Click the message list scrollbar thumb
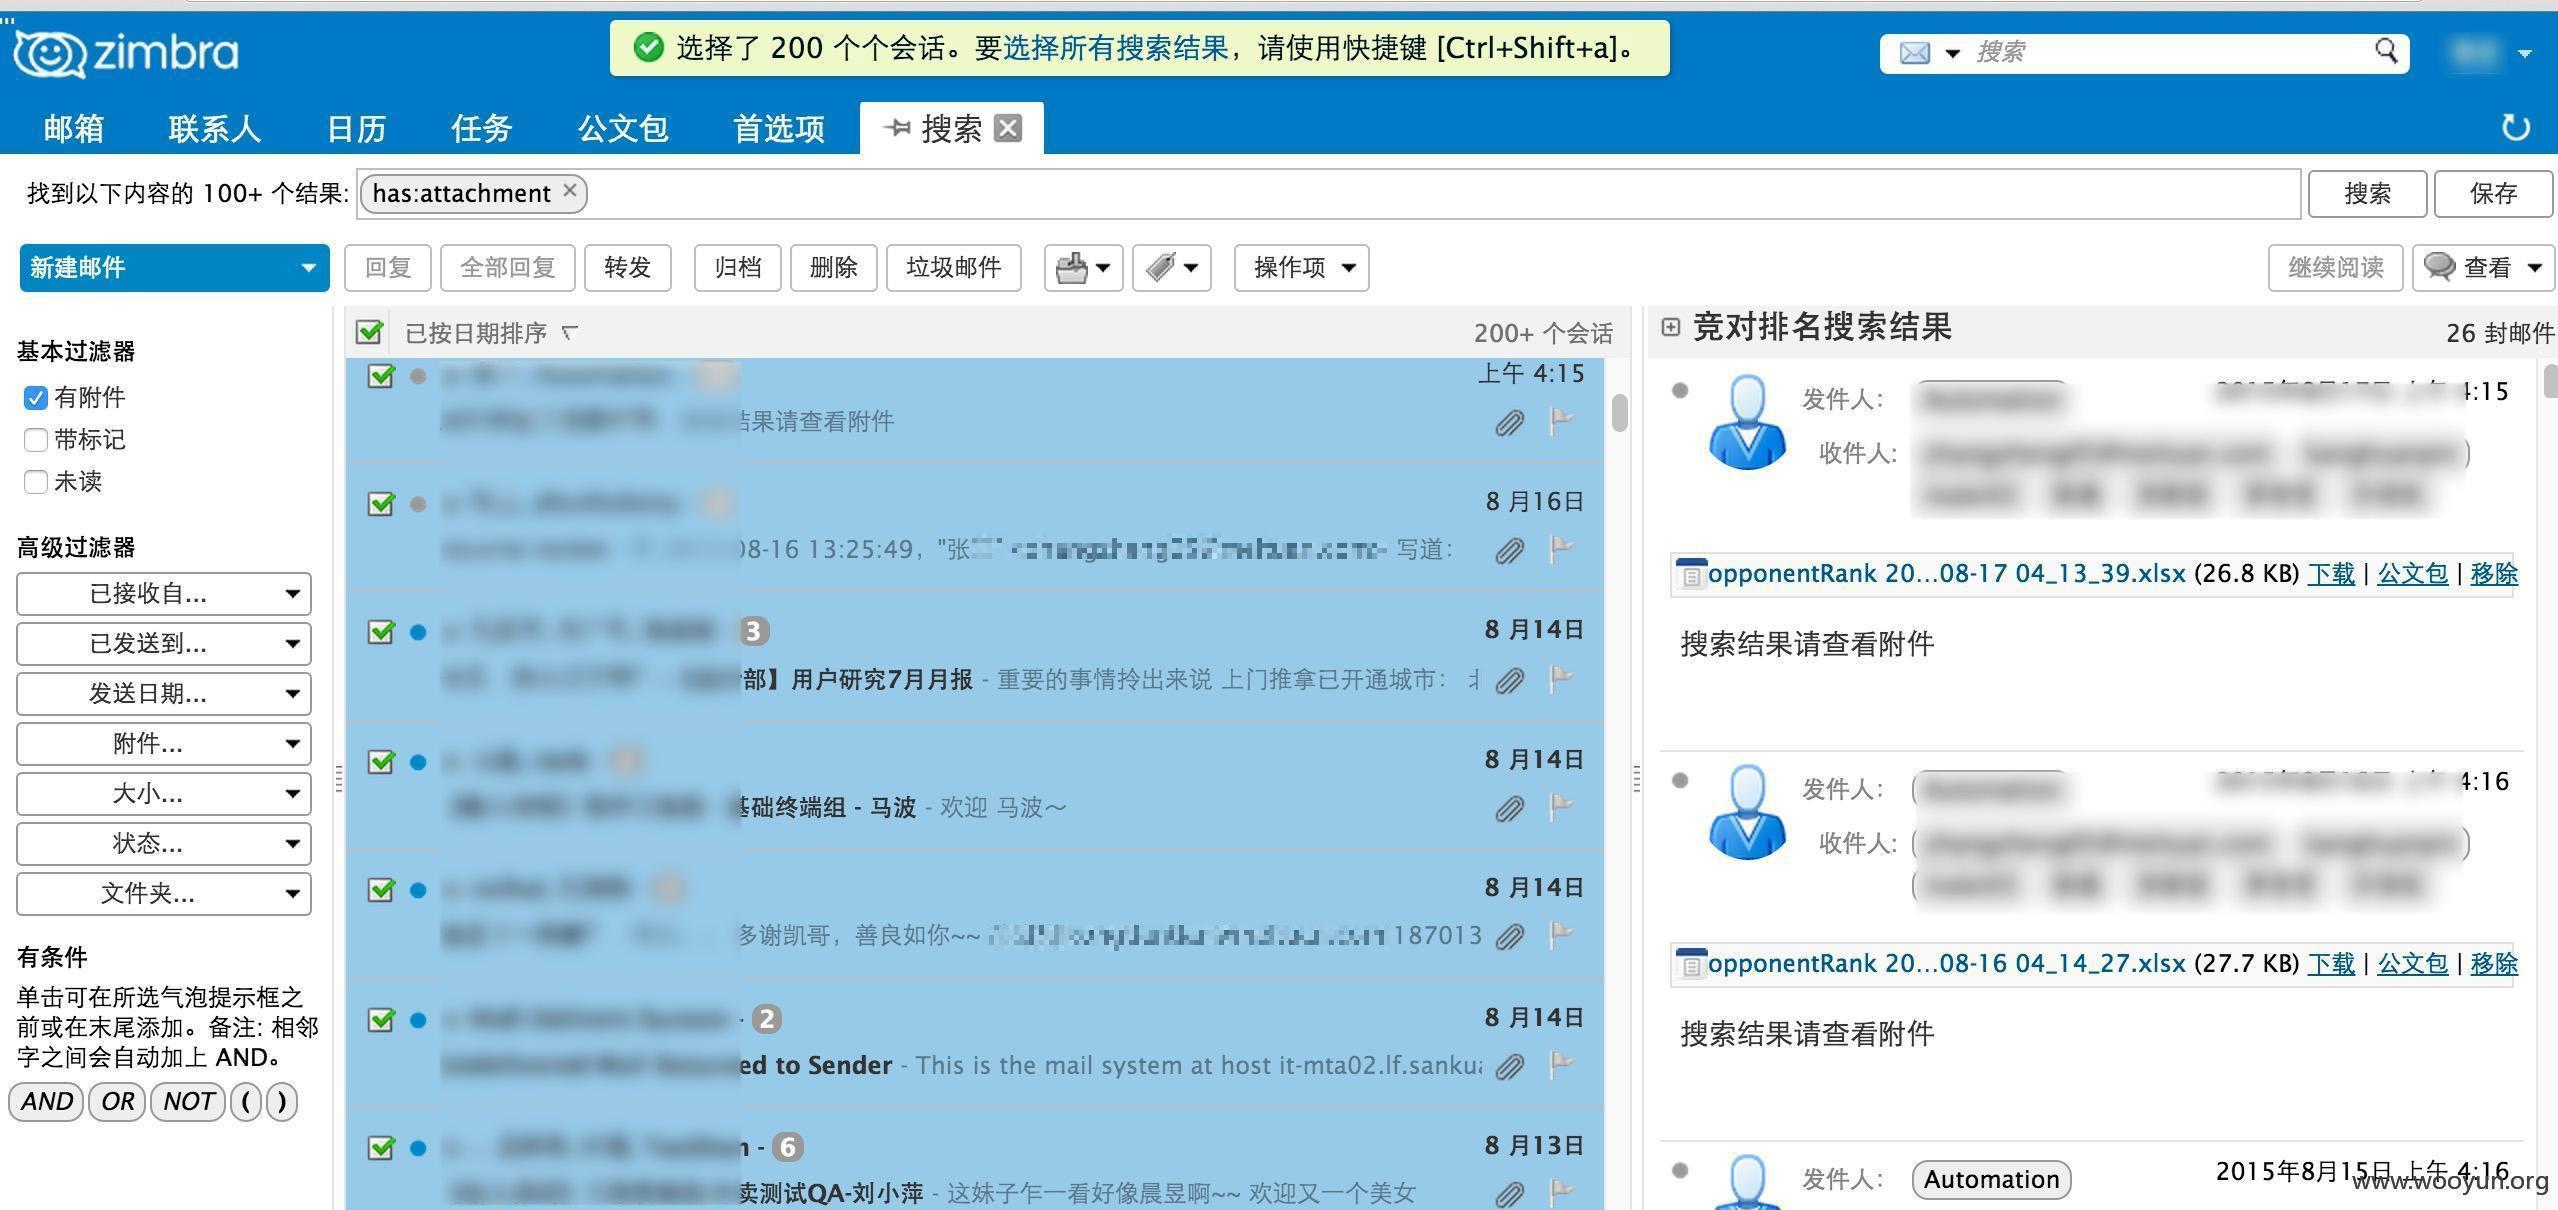 point(1620,413)
